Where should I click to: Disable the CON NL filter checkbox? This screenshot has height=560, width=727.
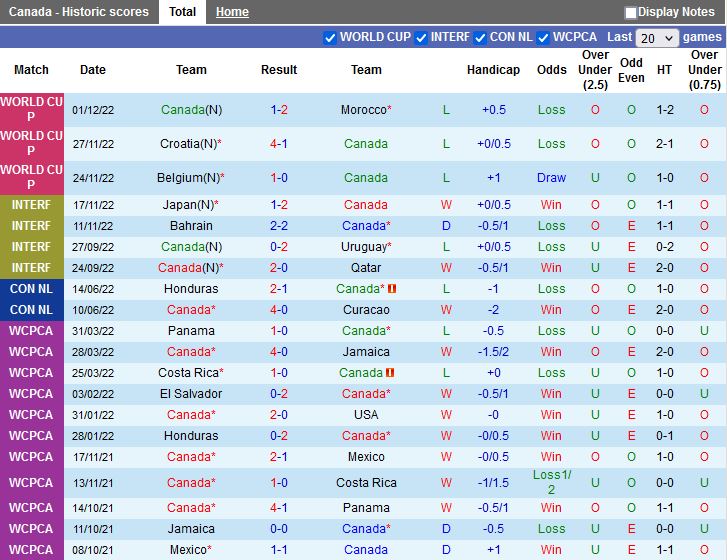[481, 38]
